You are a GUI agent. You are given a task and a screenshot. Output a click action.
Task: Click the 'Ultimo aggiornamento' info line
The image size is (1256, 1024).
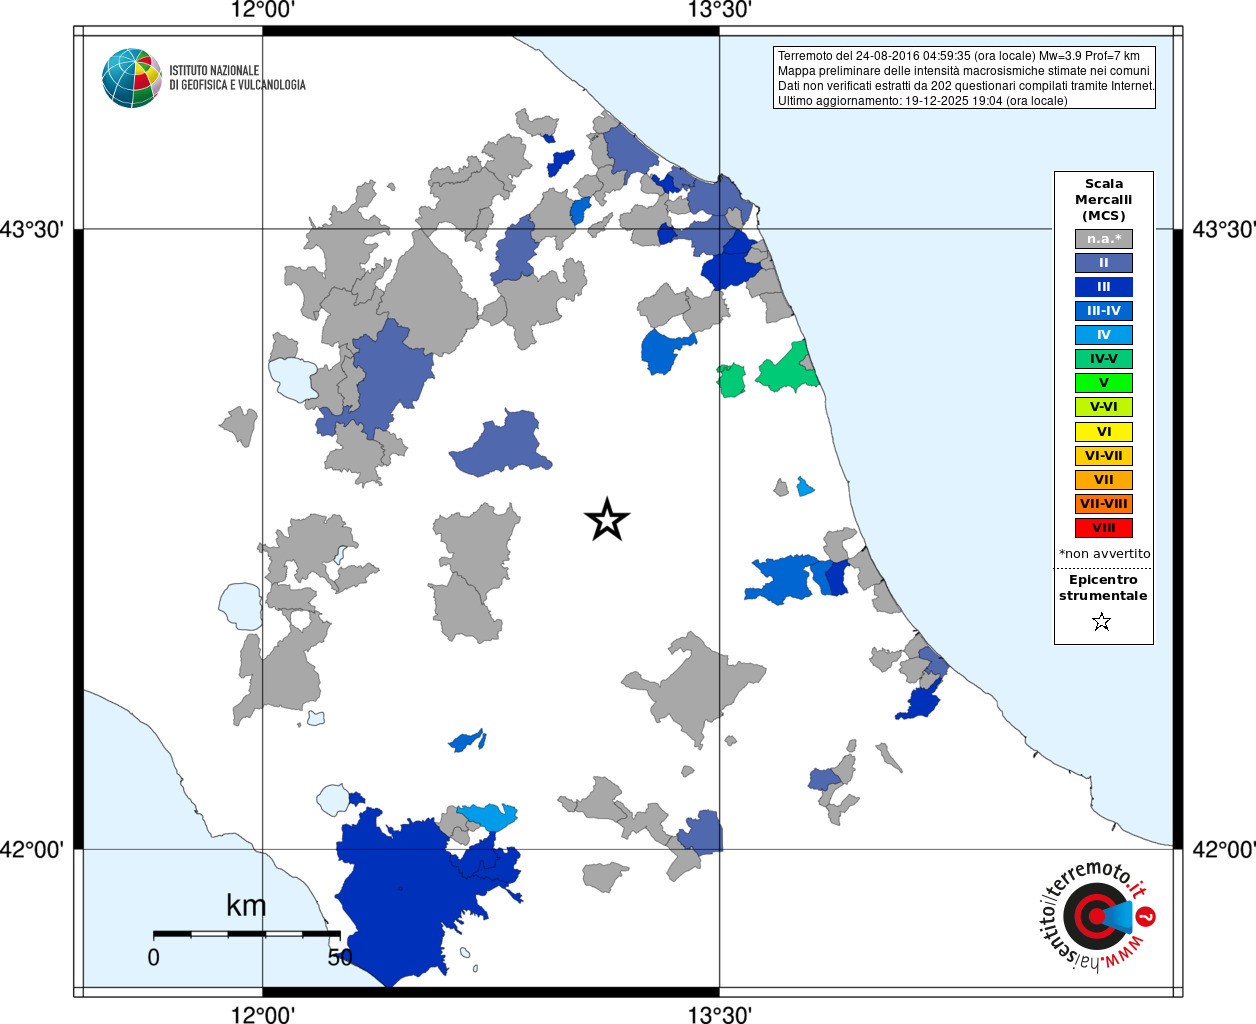922,101
